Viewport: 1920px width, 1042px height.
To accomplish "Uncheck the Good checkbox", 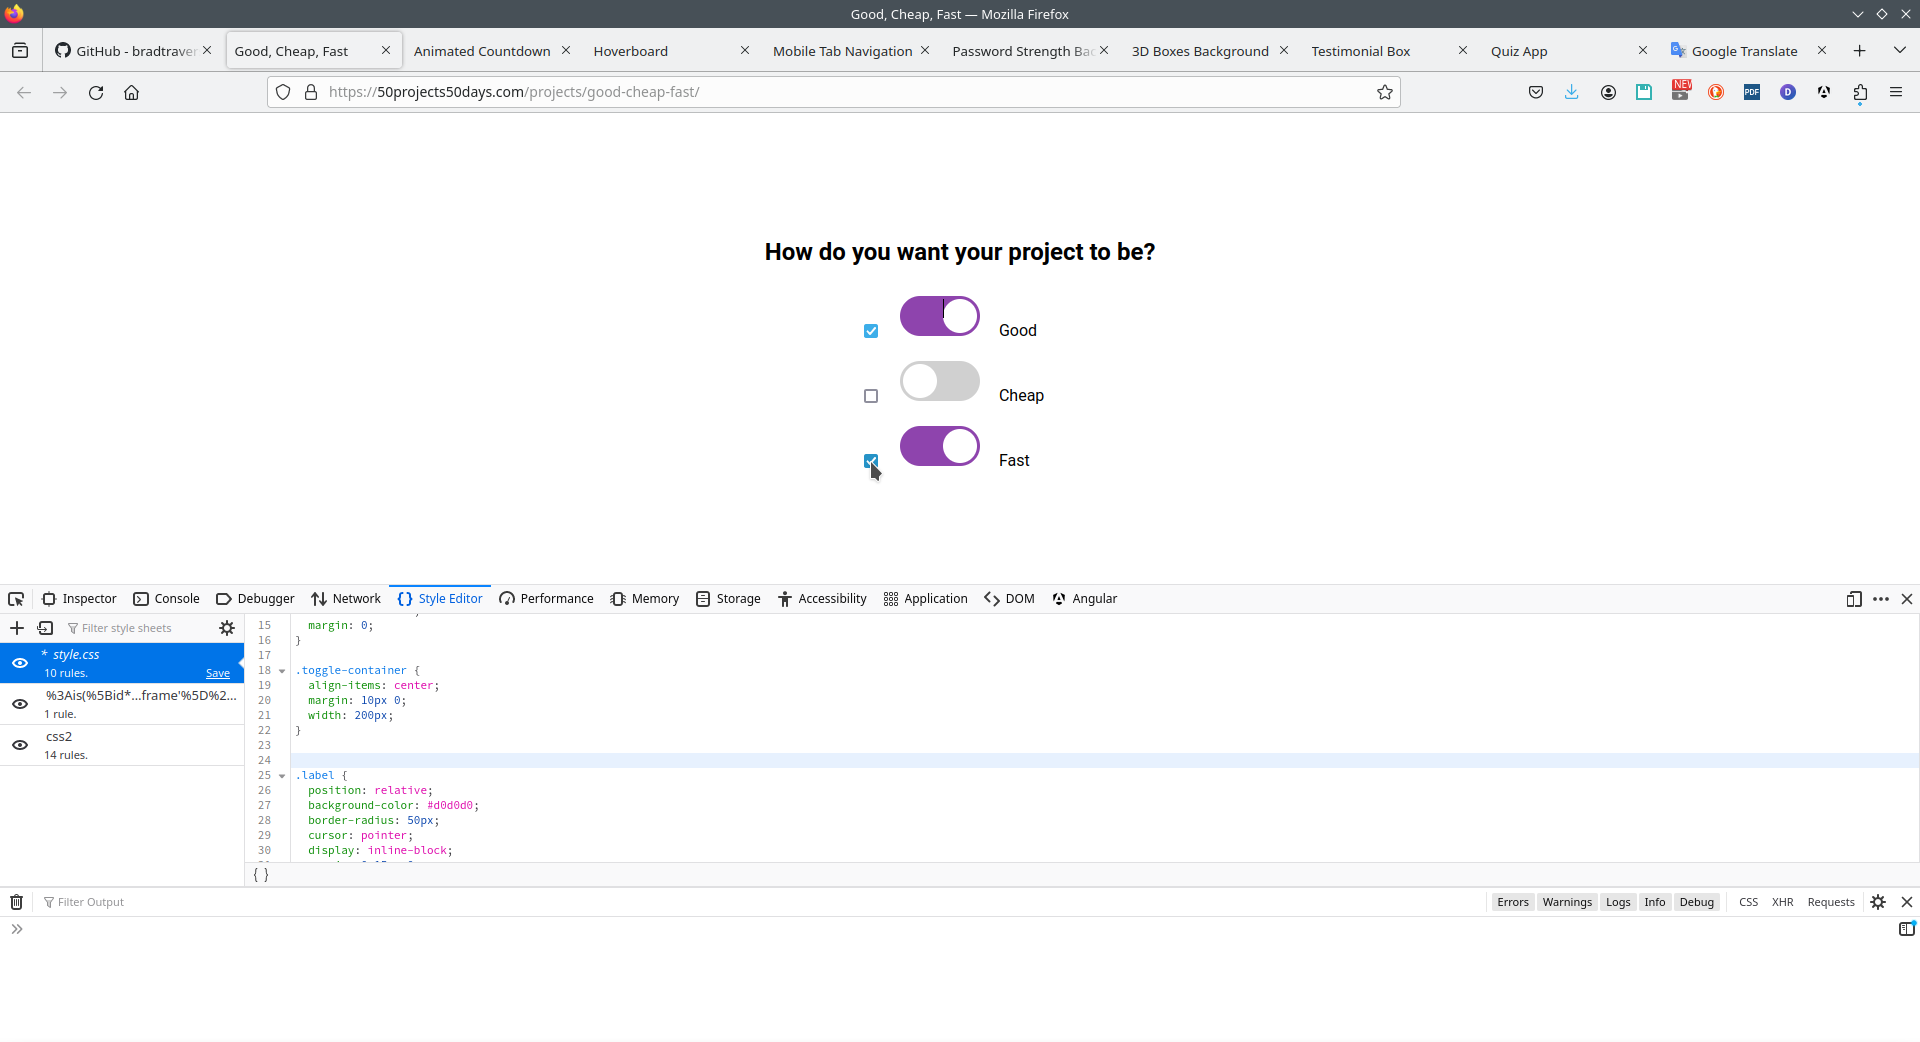I will point(871,331).
